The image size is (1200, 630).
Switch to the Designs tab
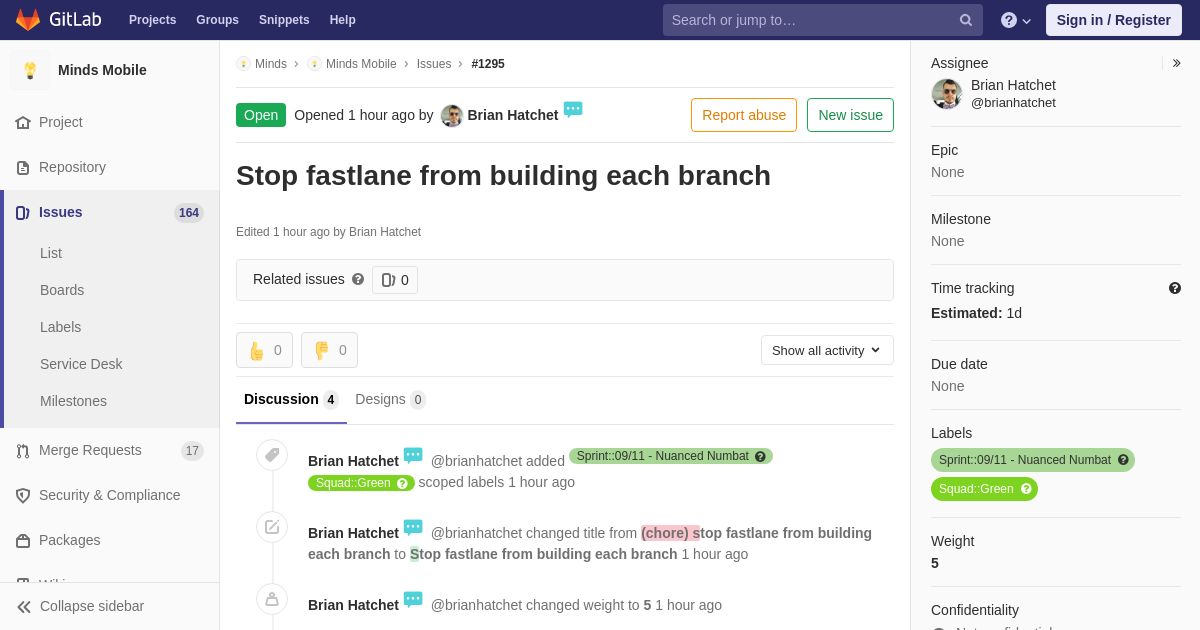point(390,399)
